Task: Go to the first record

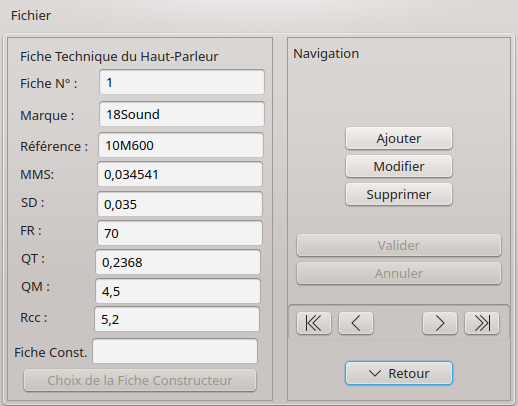Action: click(314, 323)
